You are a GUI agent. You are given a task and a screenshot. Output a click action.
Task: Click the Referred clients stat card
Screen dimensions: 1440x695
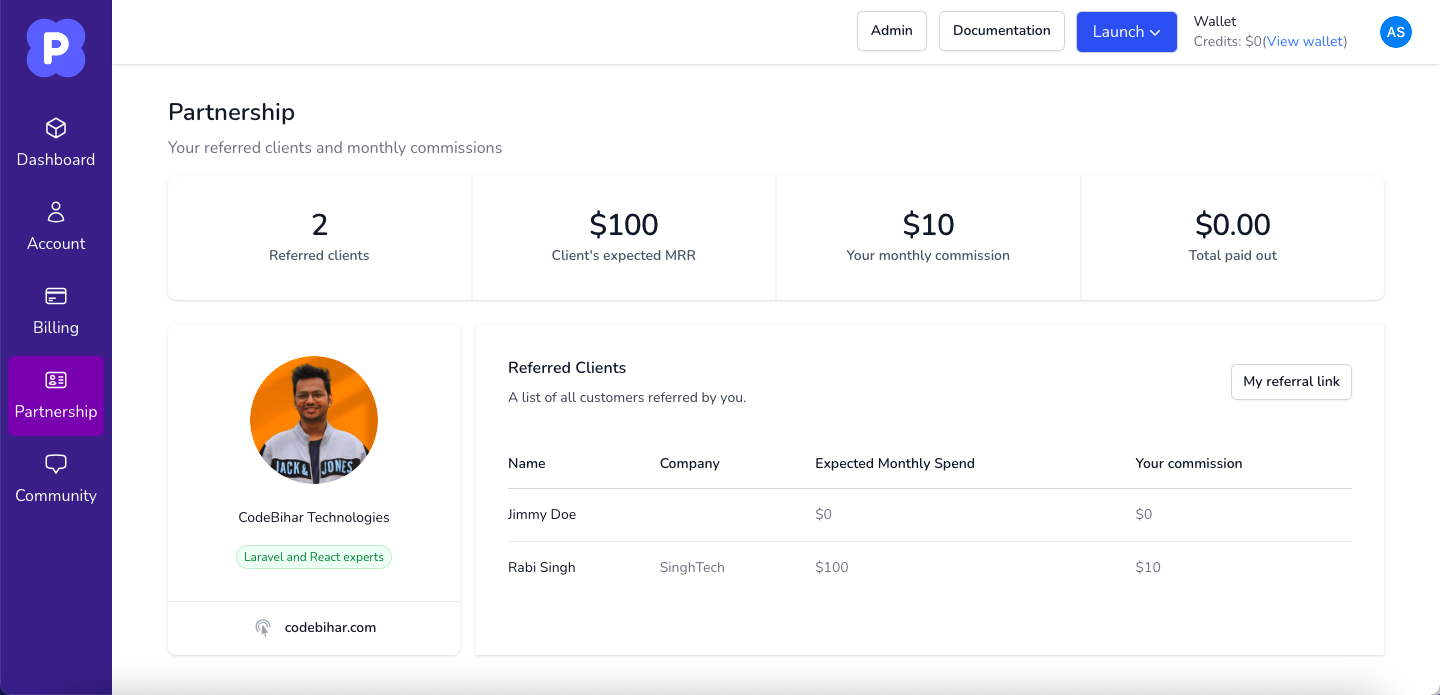319,237
